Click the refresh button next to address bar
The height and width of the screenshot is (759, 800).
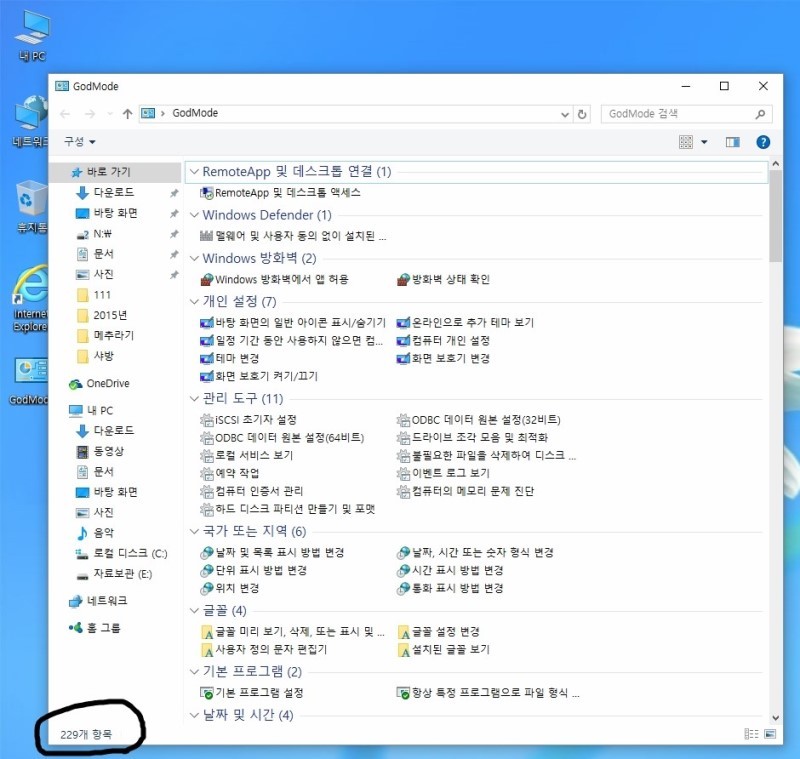point(582,114)
